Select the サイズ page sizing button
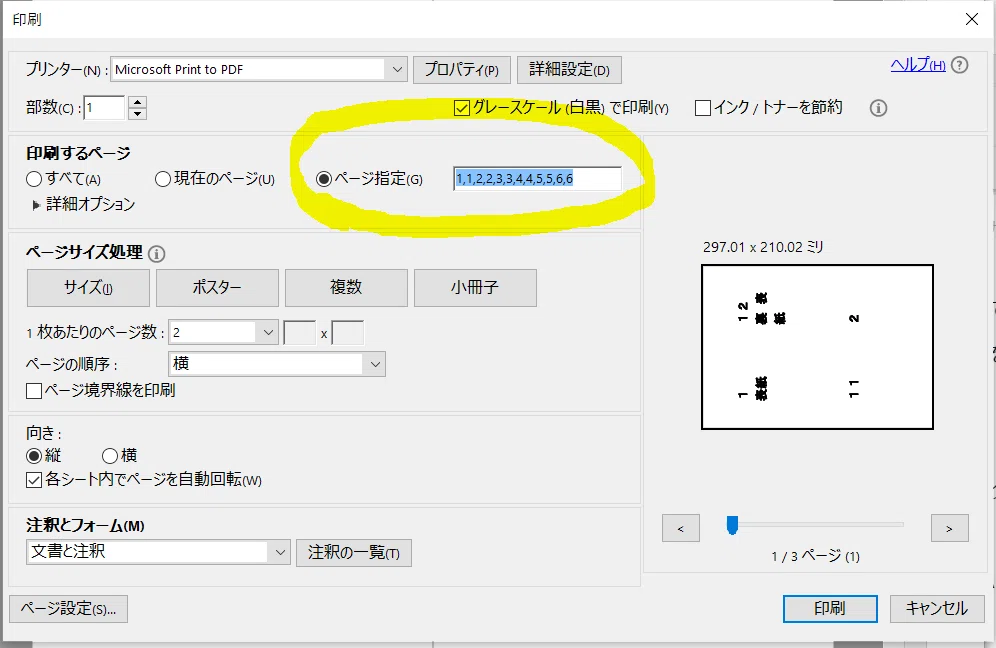 tap(88, 288)
